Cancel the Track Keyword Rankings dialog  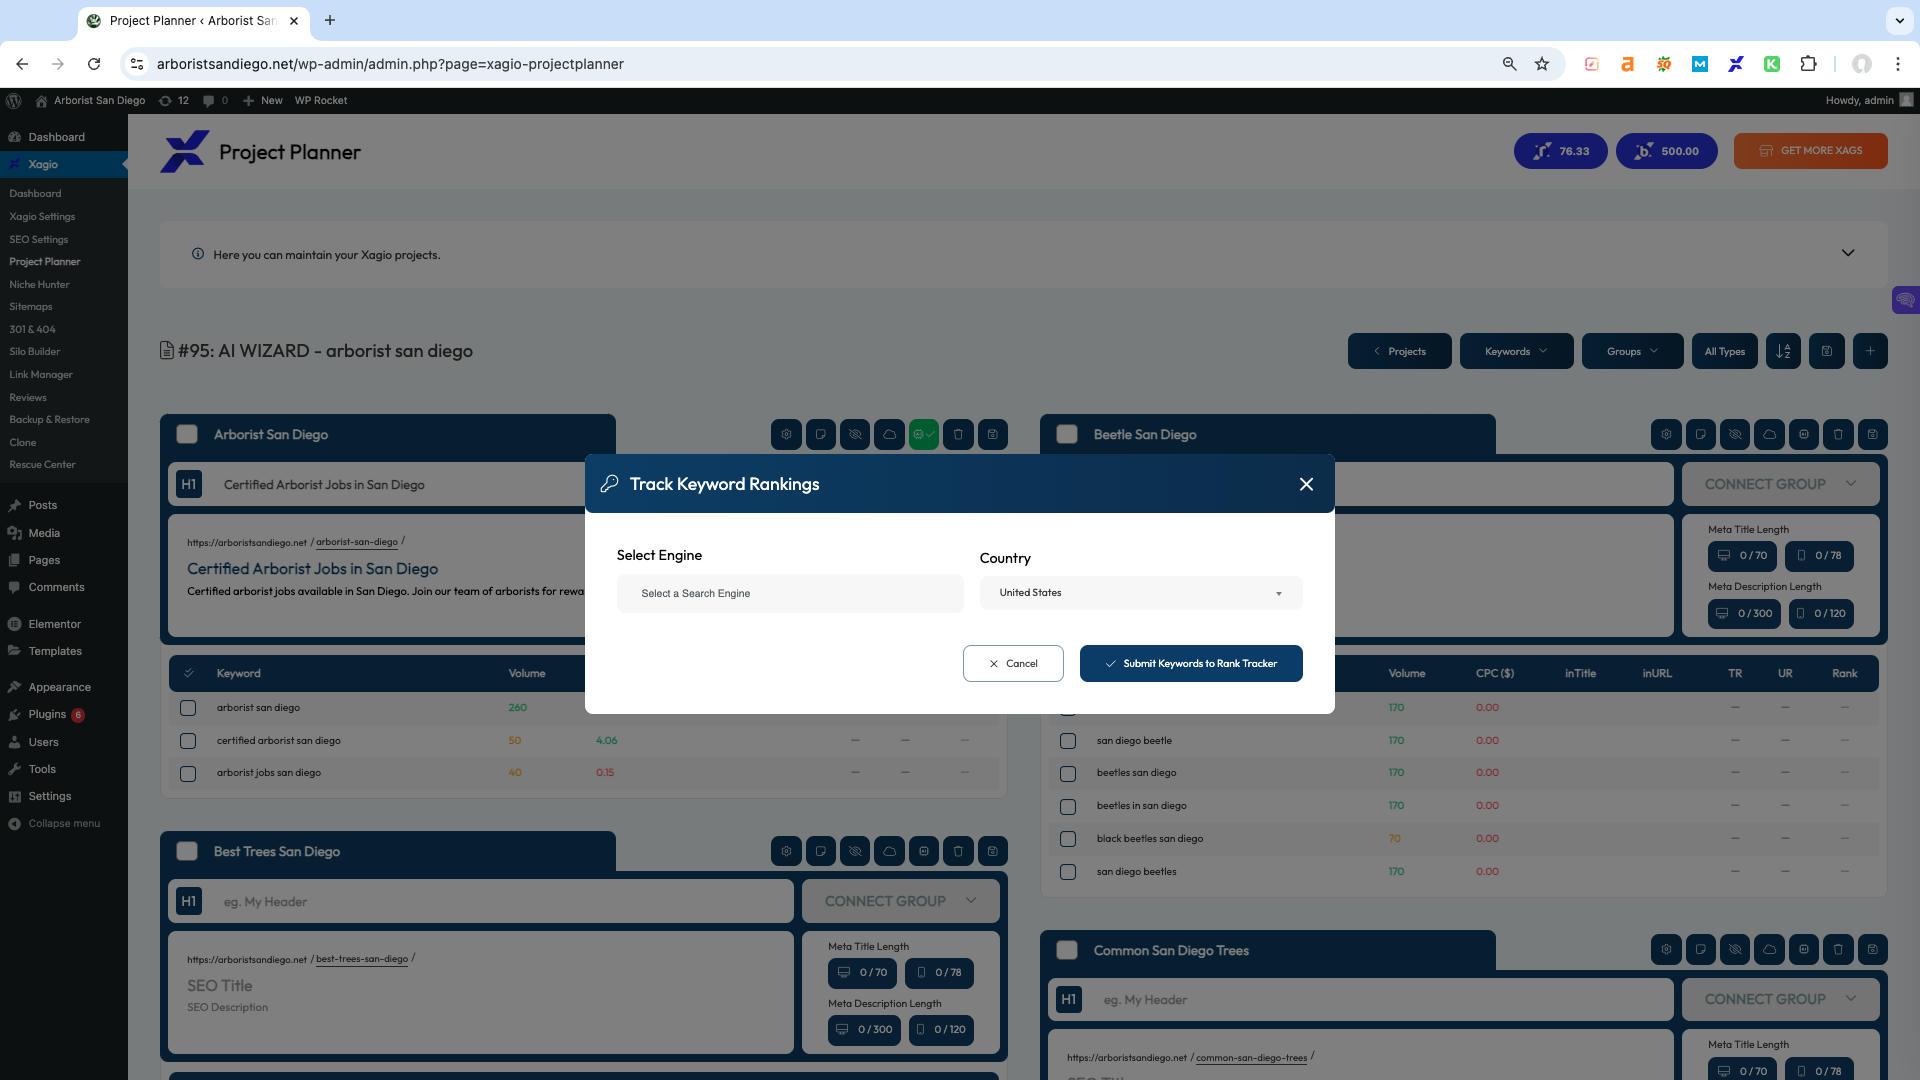point(1013,664)
